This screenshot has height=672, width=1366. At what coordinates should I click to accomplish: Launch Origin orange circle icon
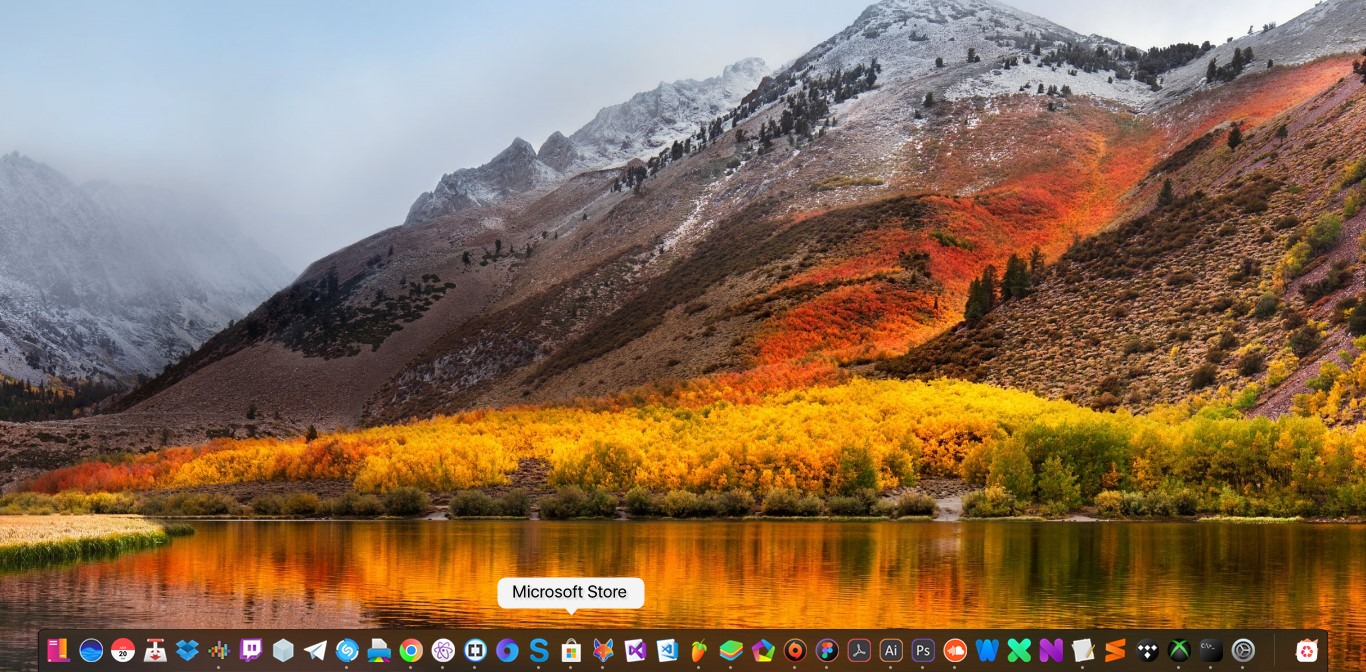point(795,650)
